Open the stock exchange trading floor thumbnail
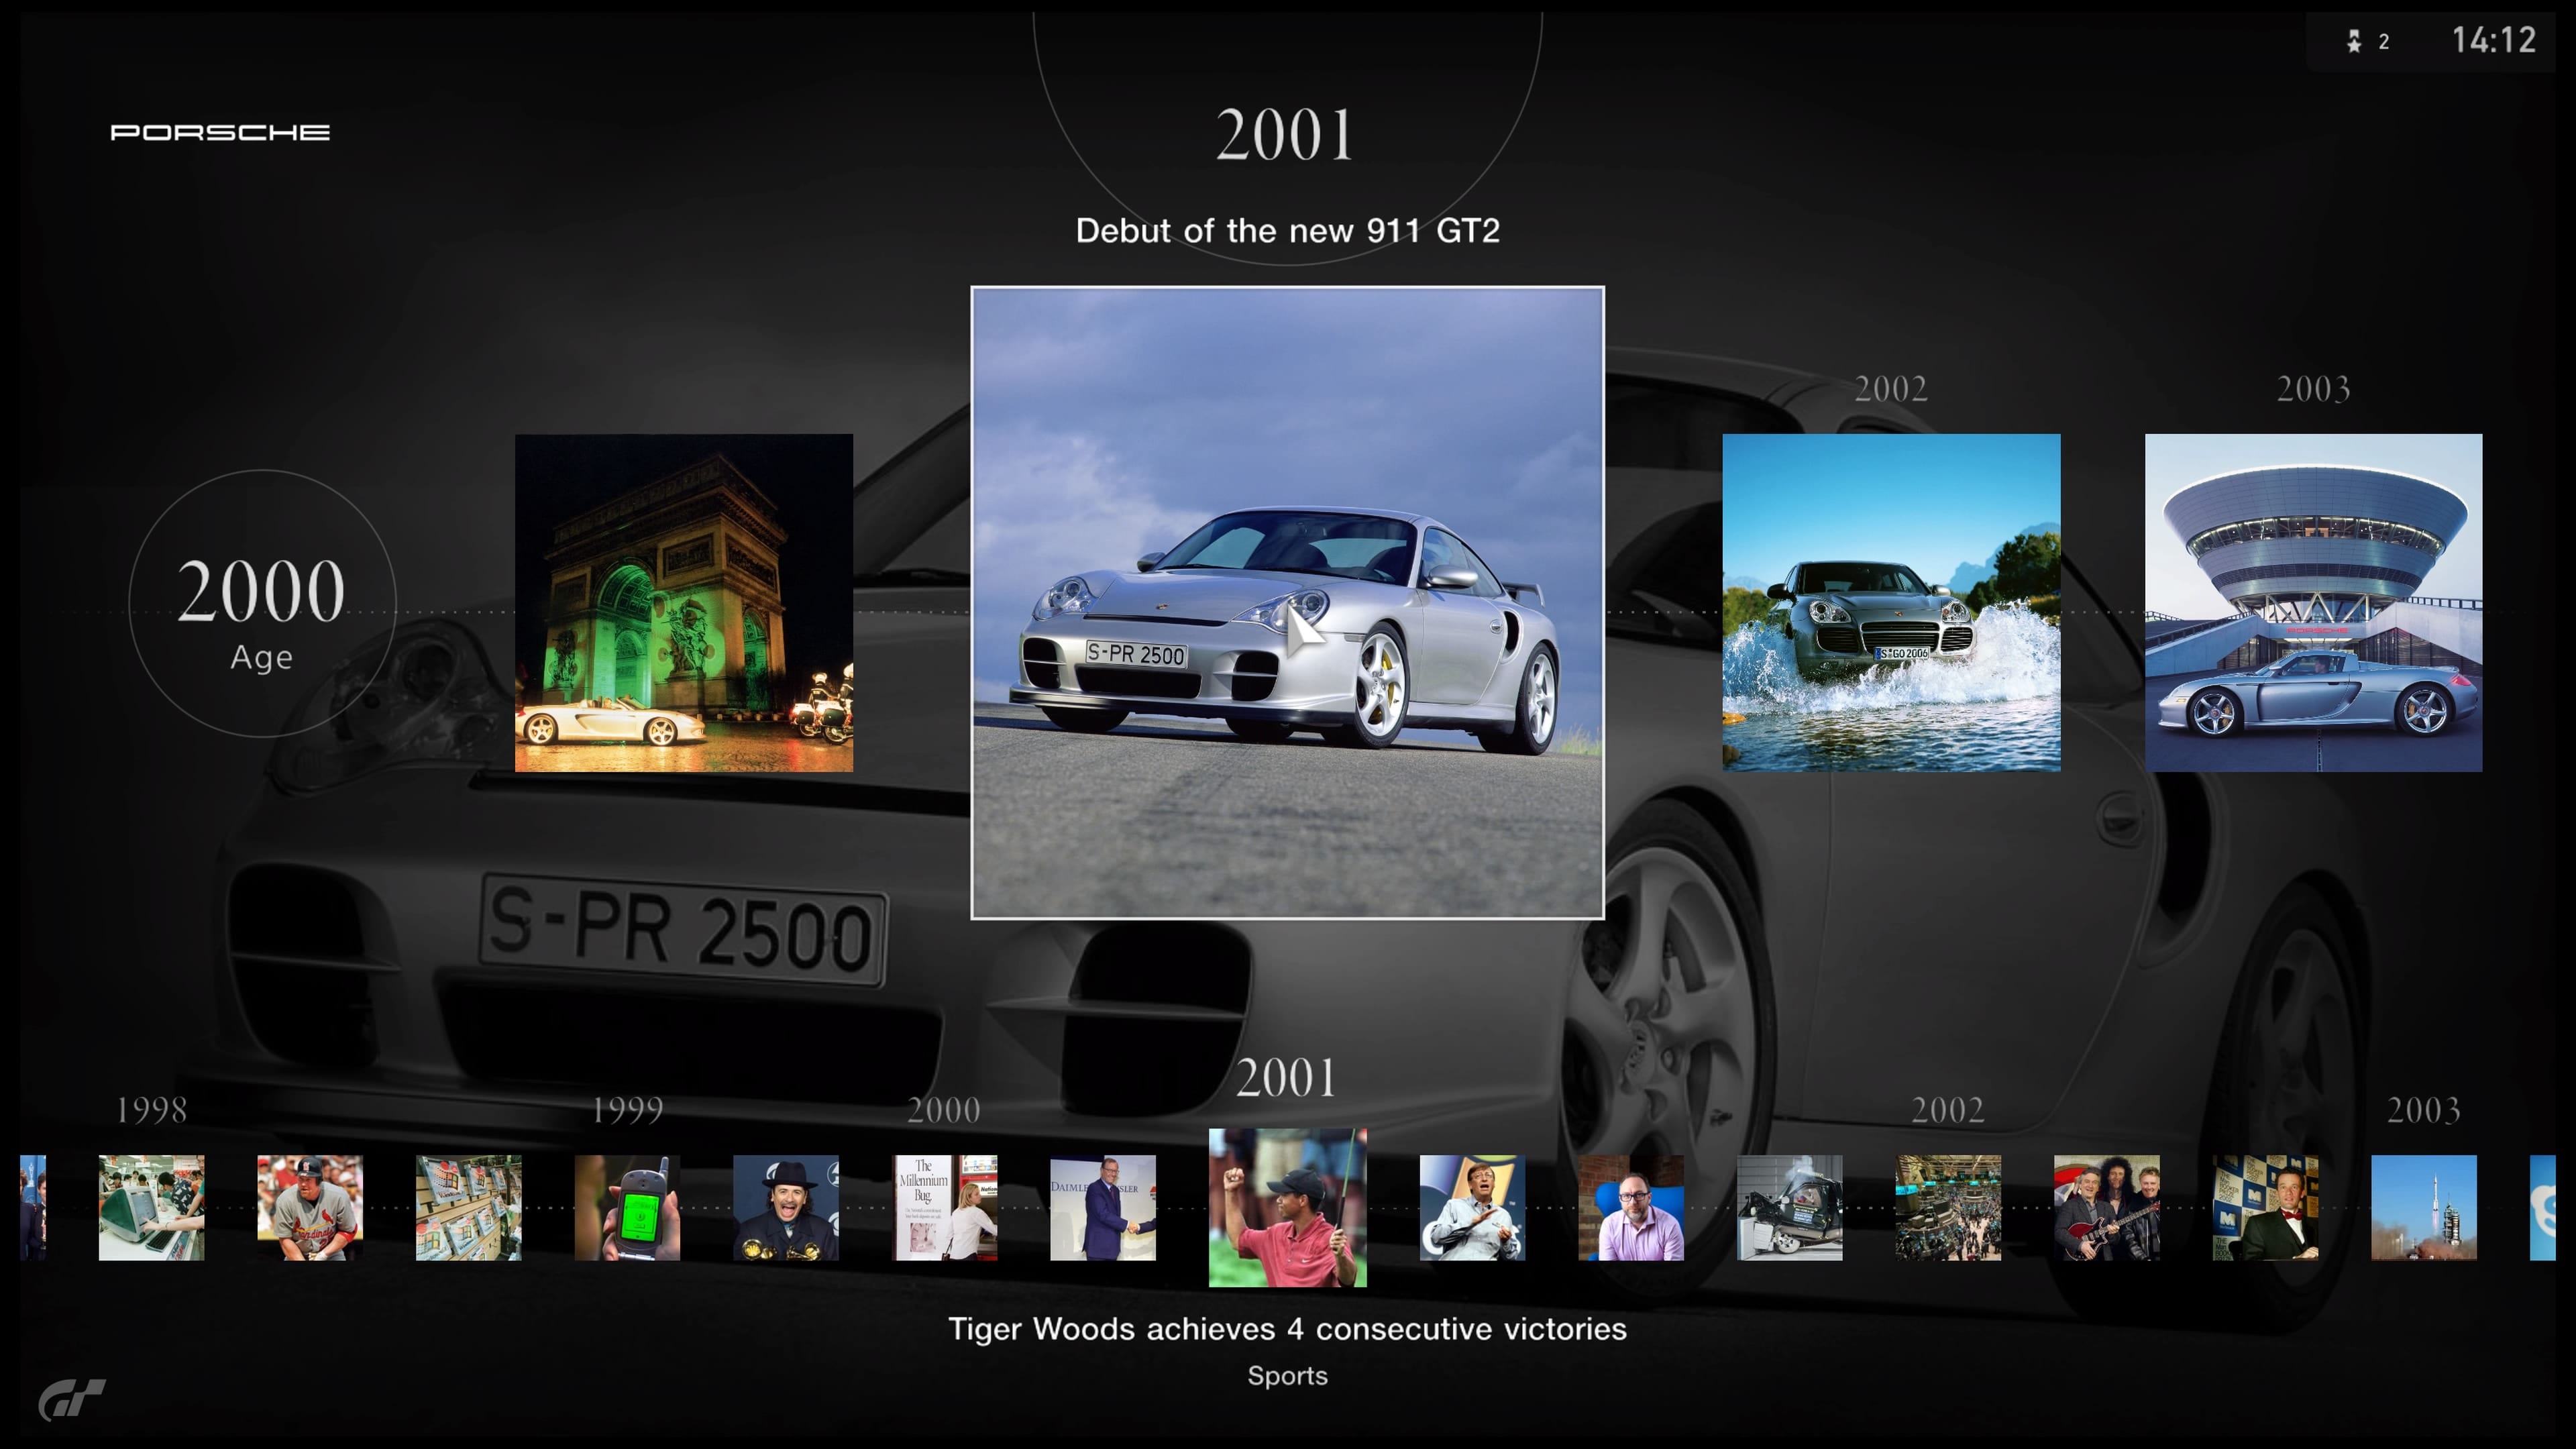The height and width of the screenshot is (1449, 2576). click(x=1948, y=1208)
